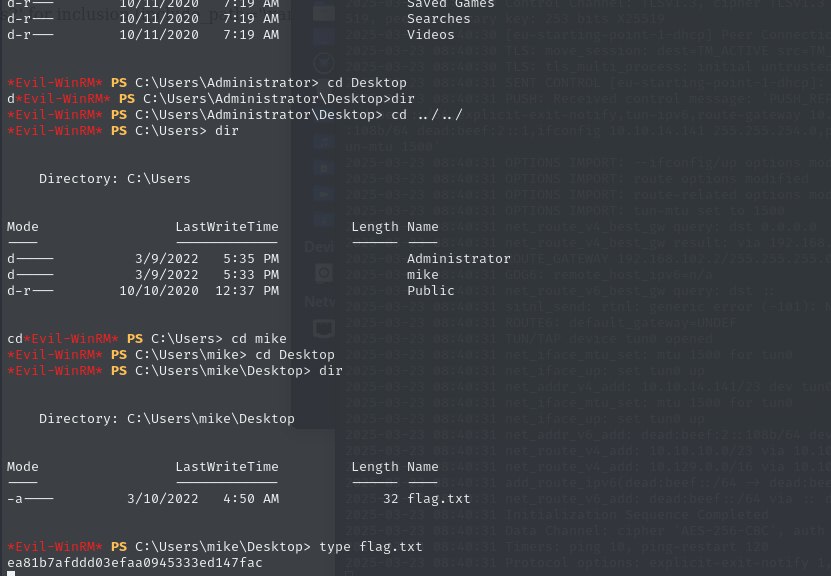The height and width of the screenshot is (576, 831).
Task: Click flag.txt in the directory listing
Action: point(438,499)
